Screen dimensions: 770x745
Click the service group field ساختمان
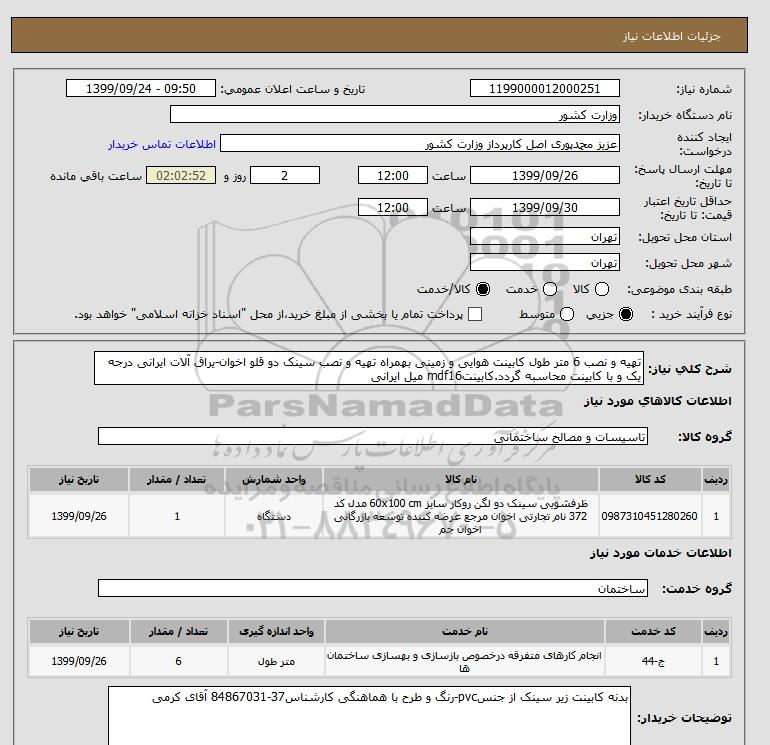(373, 588)
